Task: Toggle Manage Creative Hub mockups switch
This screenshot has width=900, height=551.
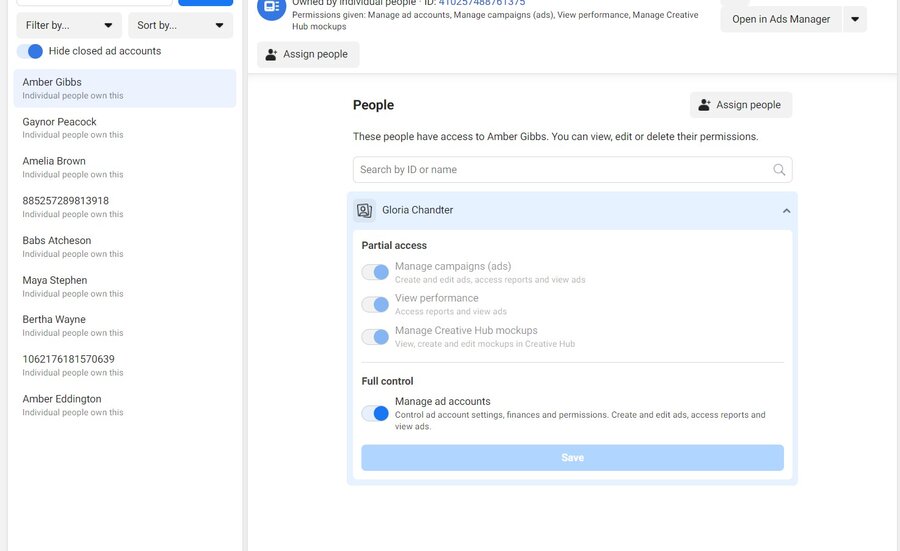Action: (x=375, y=336)
